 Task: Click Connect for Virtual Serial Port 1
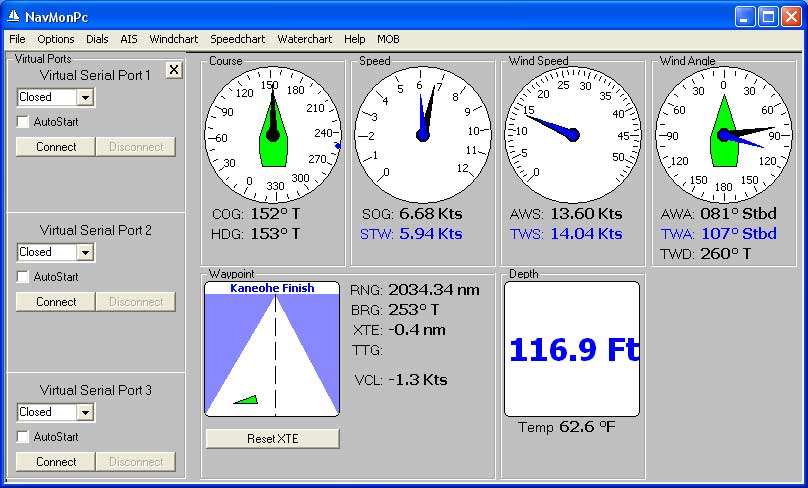(x=56, y=147)
